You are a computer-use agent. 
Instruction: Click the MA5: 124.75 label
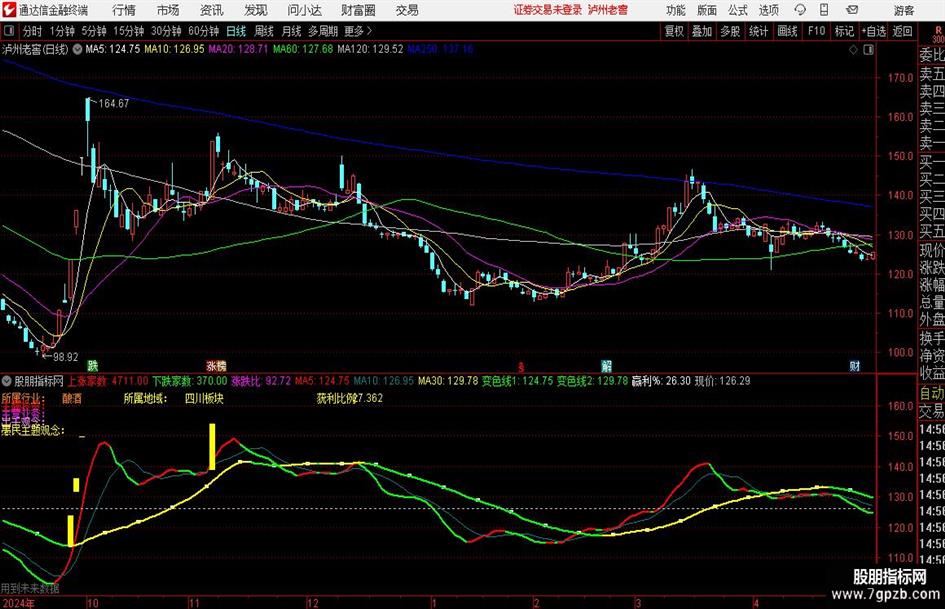(x=113, y=49)
